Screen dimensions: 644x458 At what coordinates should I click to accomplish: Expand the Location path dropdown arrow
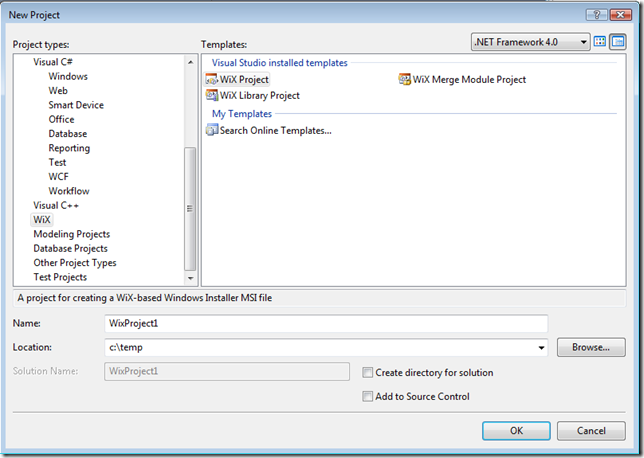click(541, 348)
